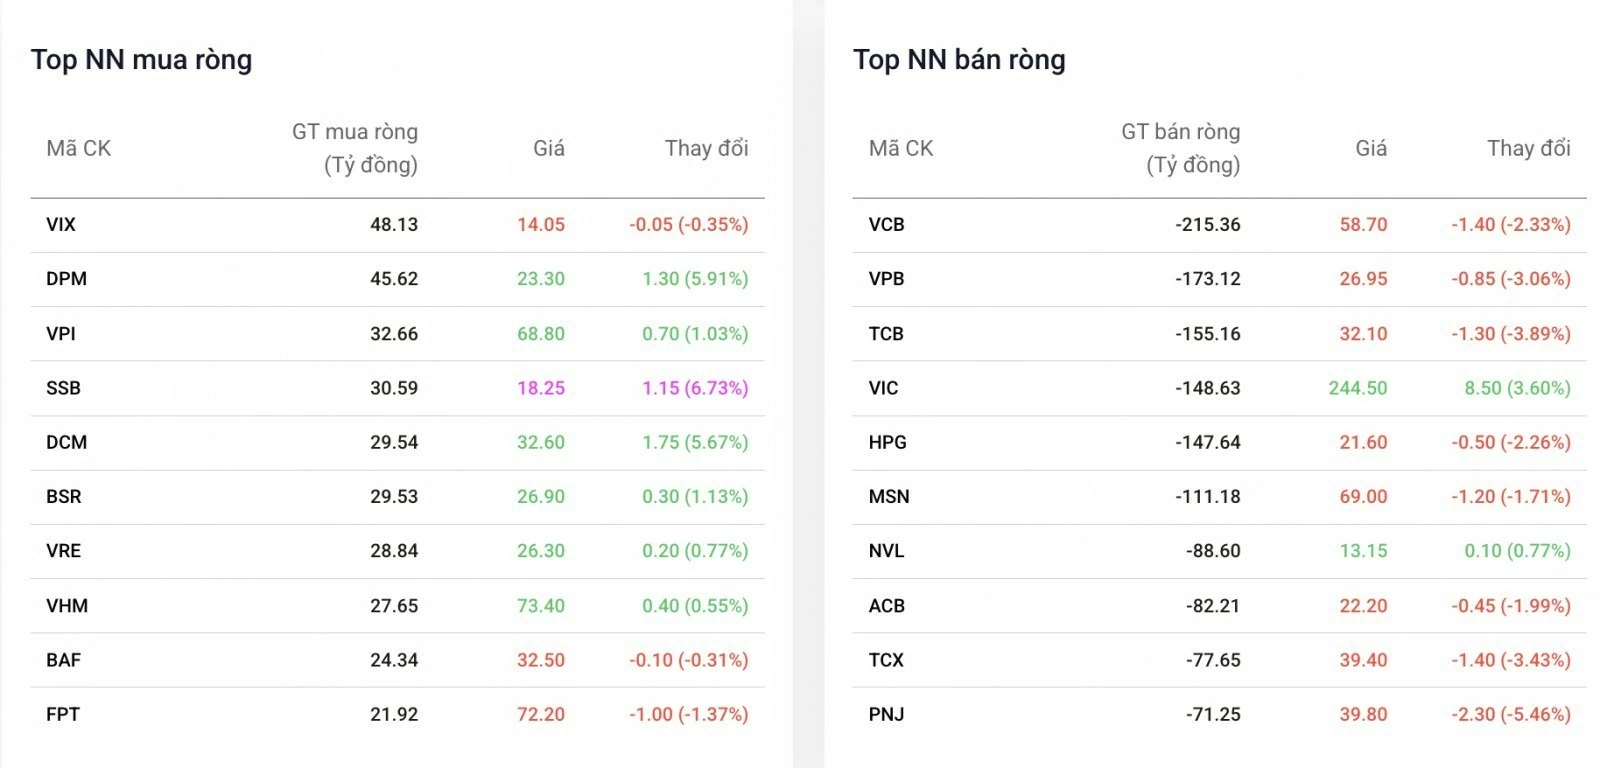This screenshot has height=768, width=1600.
Task: Click the 'GT bán ròng (Tỷ đồng)' column header
Action: (1180, 148)
